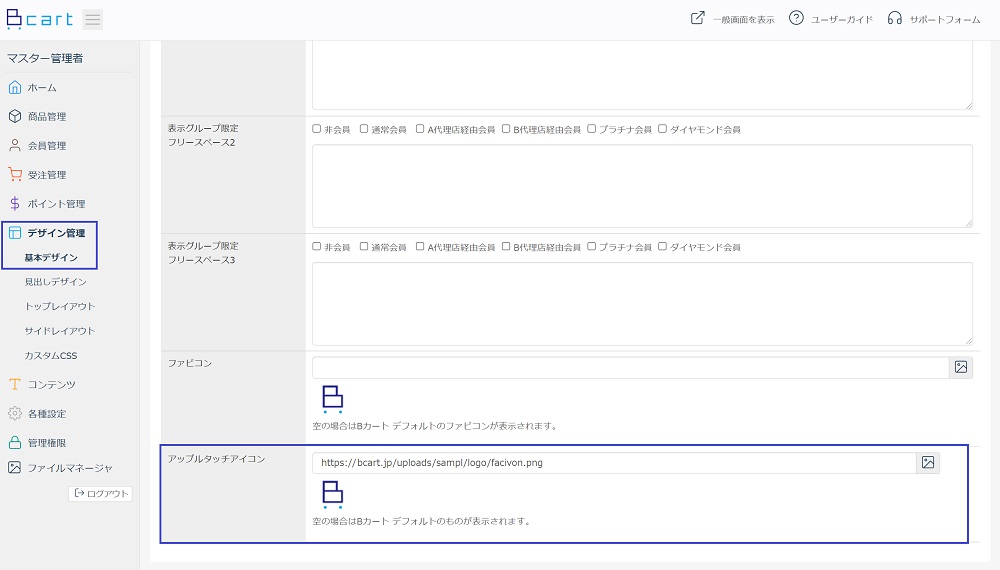Viewport: 1000px width, 570px height.
Task: Check A代理店経由会員 for フリースペース3
Action: coord(420,246)
